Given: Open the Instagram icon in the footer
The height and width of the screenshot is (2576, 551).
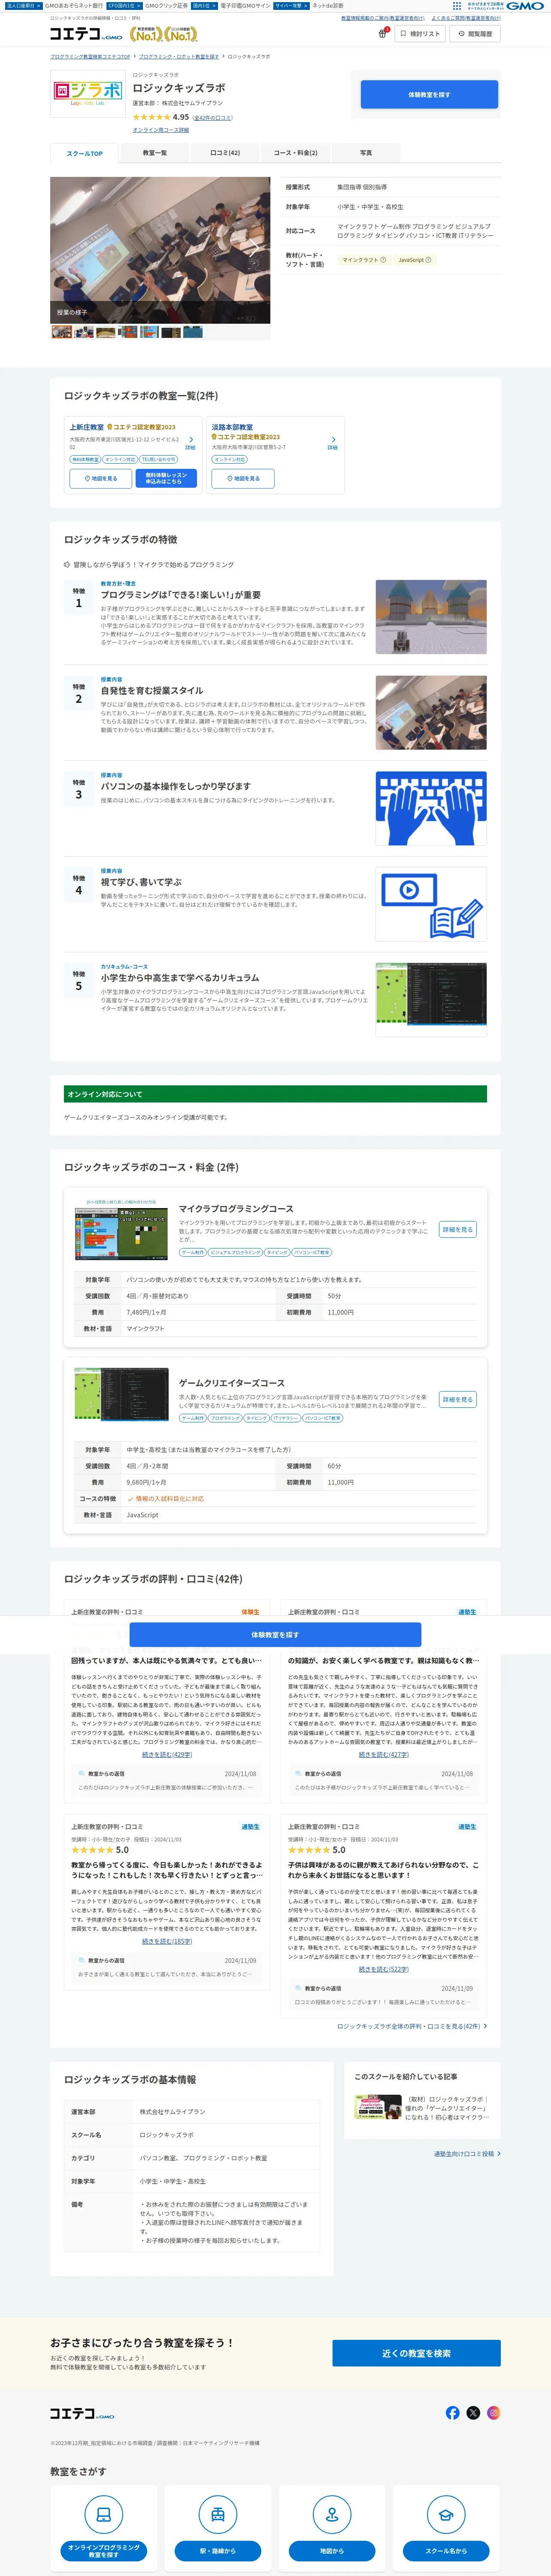Looking at the screenshot, I should point(494,2413).
